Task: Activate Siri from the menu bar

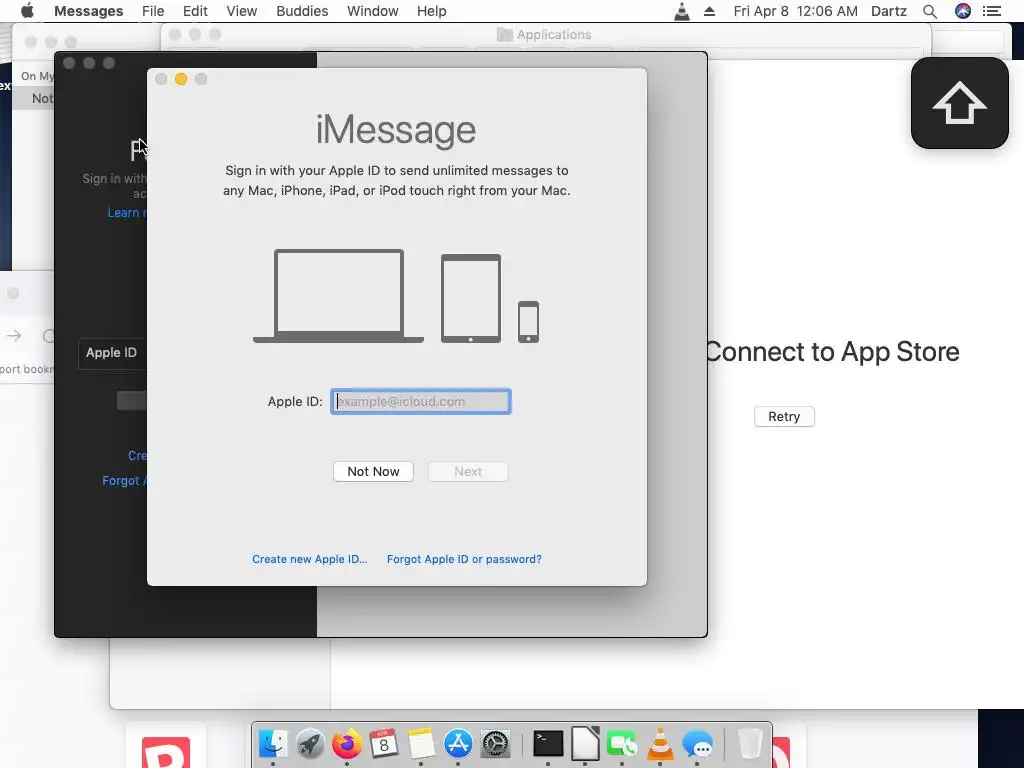Action: 963,11
